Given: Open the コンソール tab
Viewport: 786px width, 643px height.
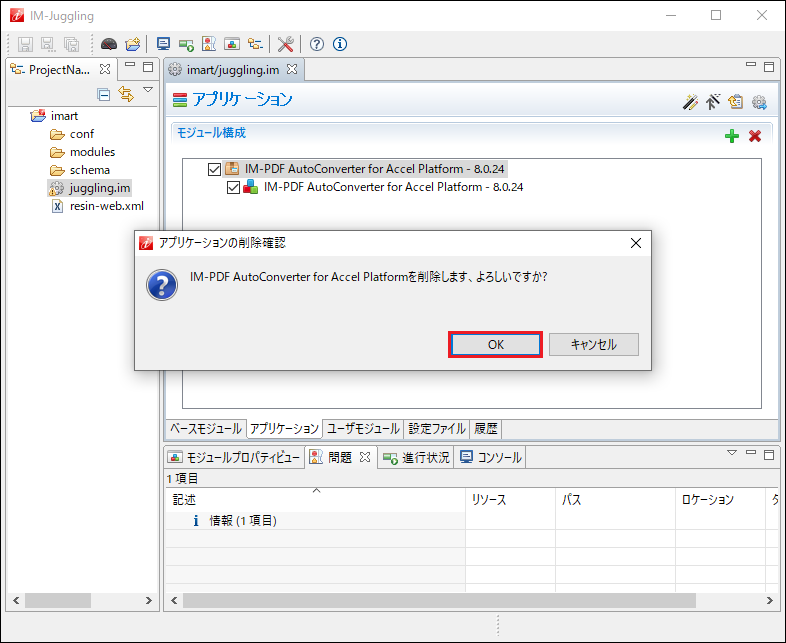Looking at the screenshot, I should pyautogui.click(x=490, y=457).
